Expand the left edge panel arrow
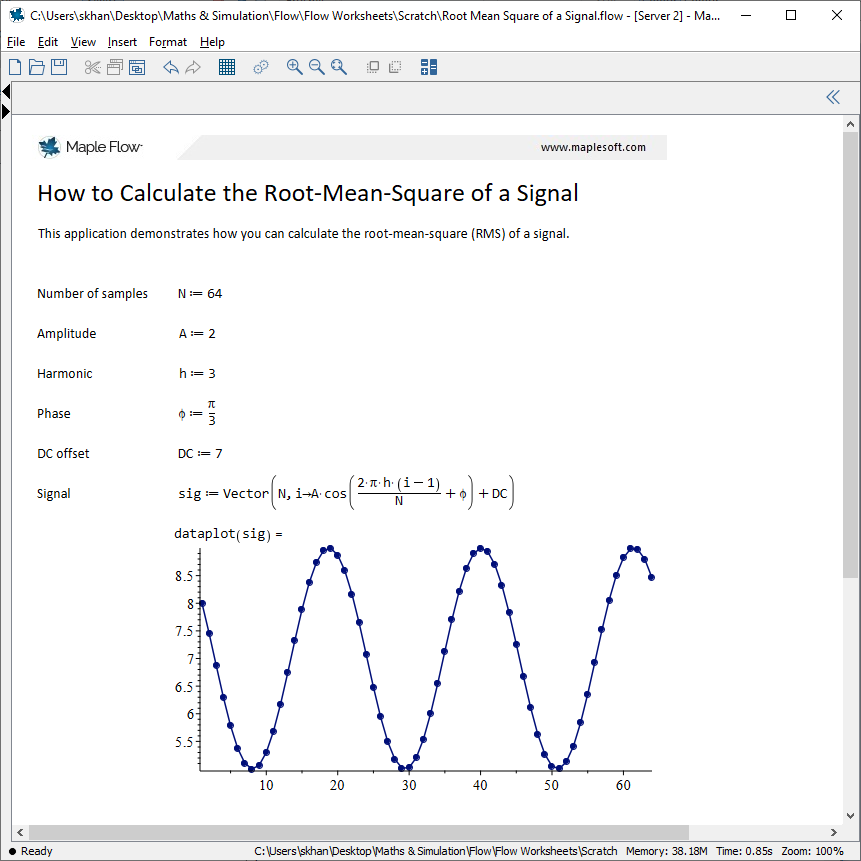The width and height of the screenshot is (861, 861). [x=6, y=110]
